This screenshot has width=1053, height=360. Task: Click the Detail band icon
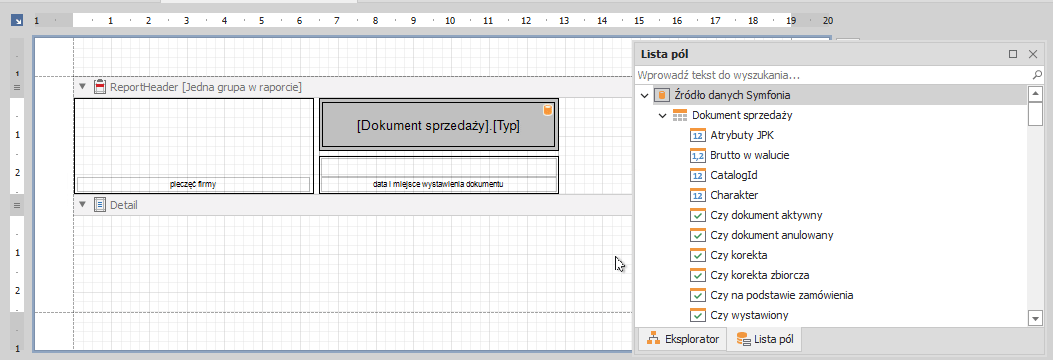click(x=100, y=205)
